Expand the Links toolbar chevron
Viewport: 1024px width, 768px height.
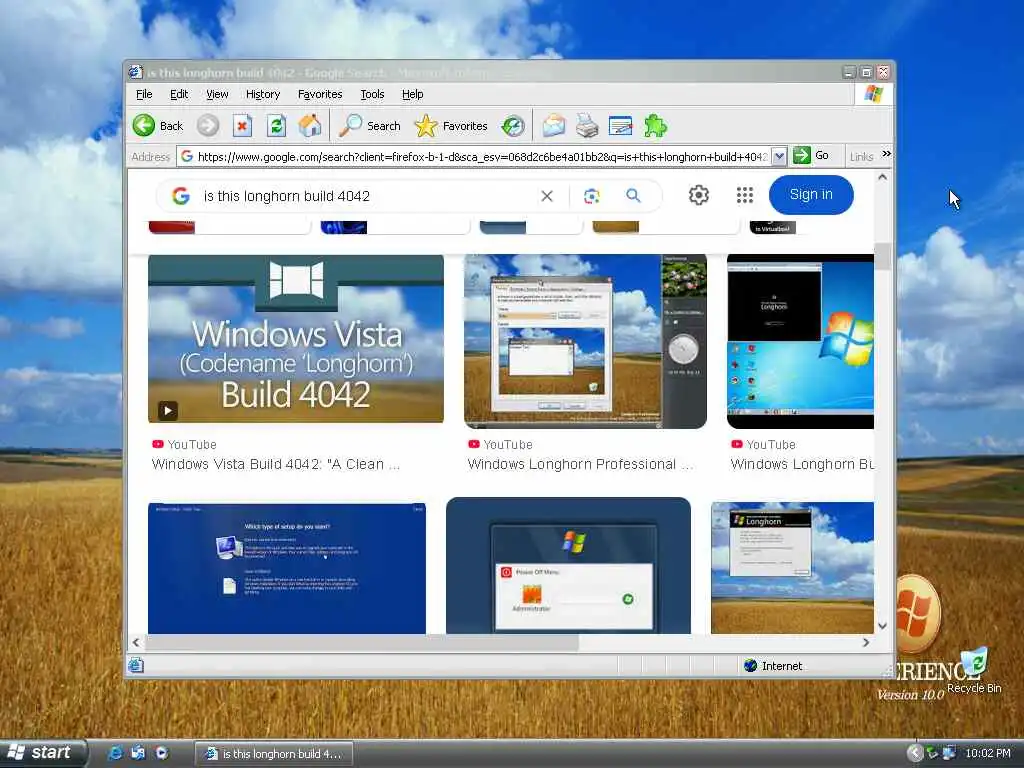coord(886,154)
